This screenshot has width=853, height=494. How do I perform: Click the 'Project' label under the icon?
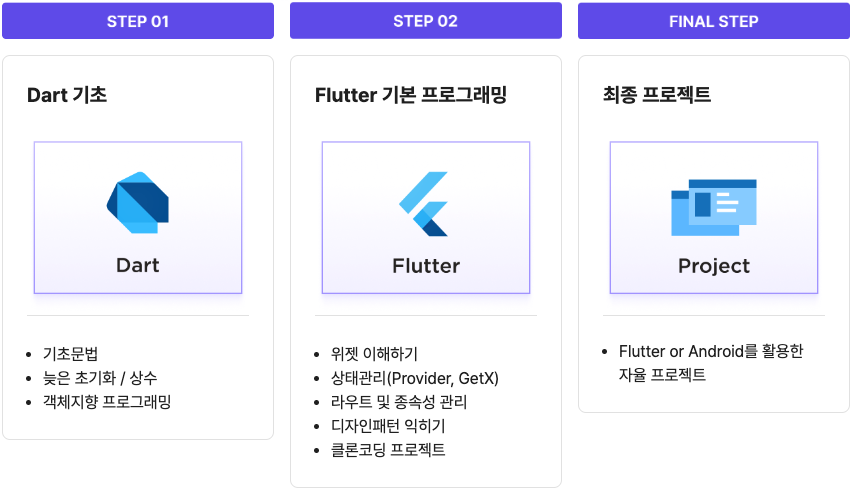(x=714, y=265)
